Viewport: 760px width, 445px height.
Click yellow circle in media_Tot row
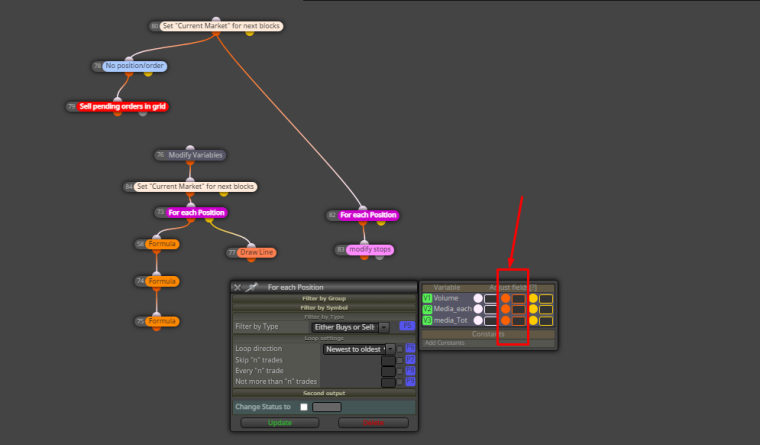point(533,320)
